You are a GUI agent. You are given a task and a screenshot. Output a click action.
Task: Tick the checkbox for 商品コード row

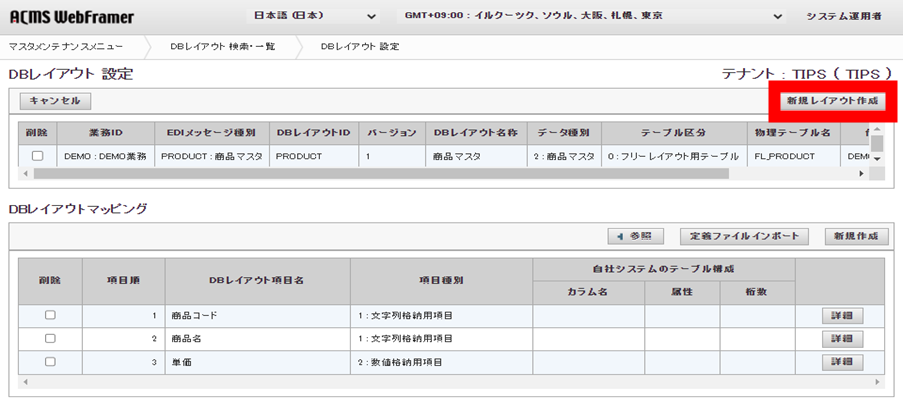50,315
